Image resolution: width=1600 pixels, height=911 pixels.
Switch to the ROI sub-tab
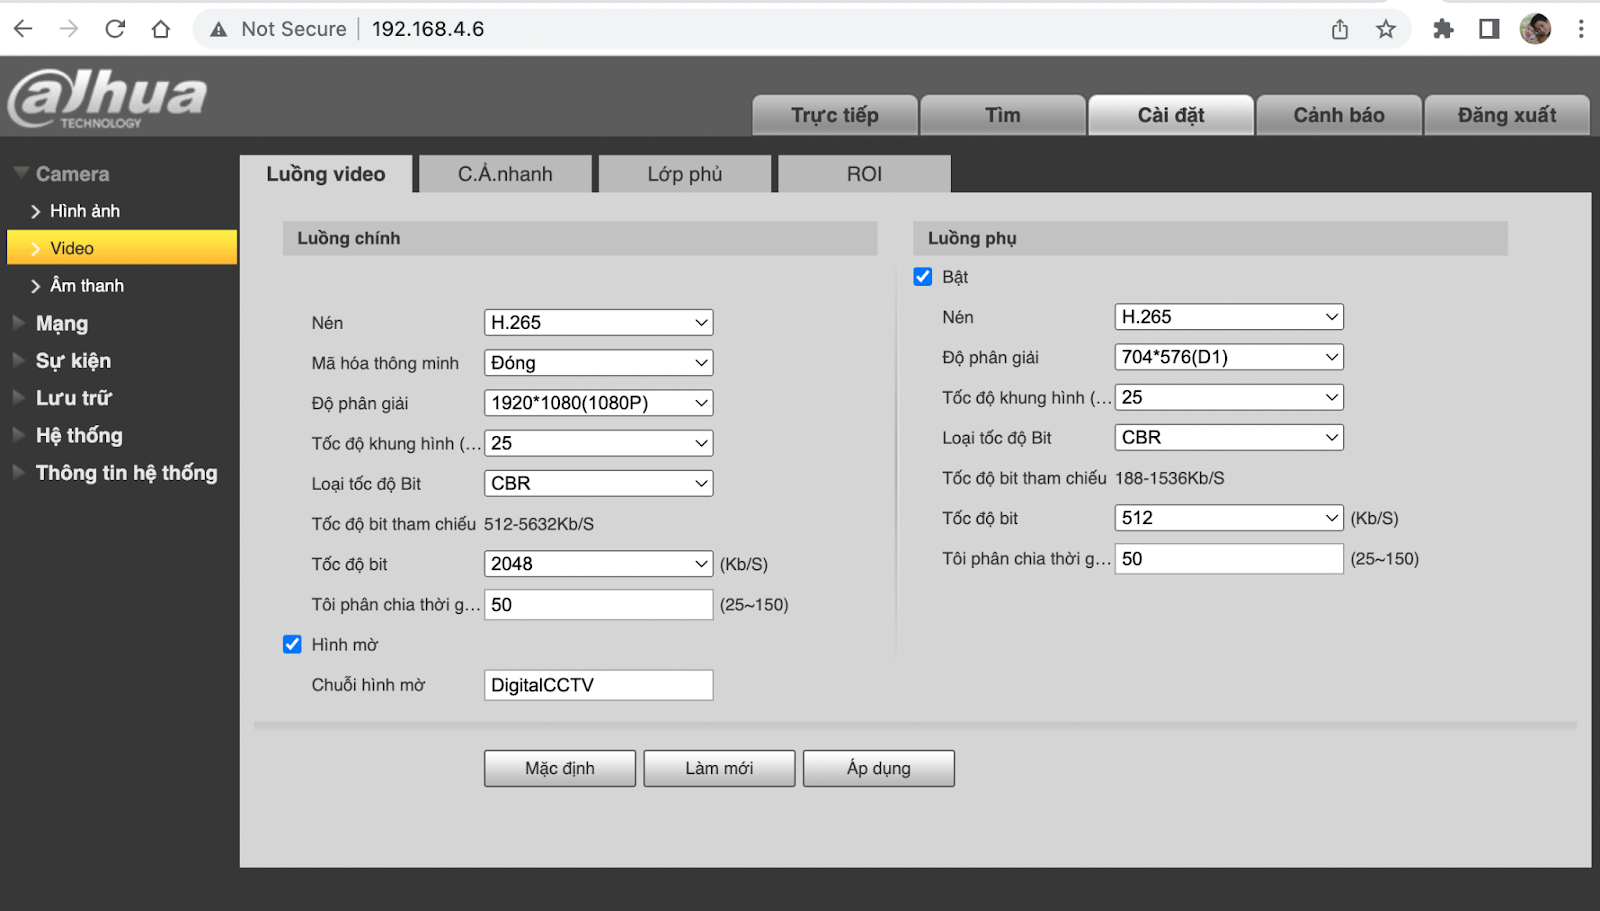(x=864, y=174)
